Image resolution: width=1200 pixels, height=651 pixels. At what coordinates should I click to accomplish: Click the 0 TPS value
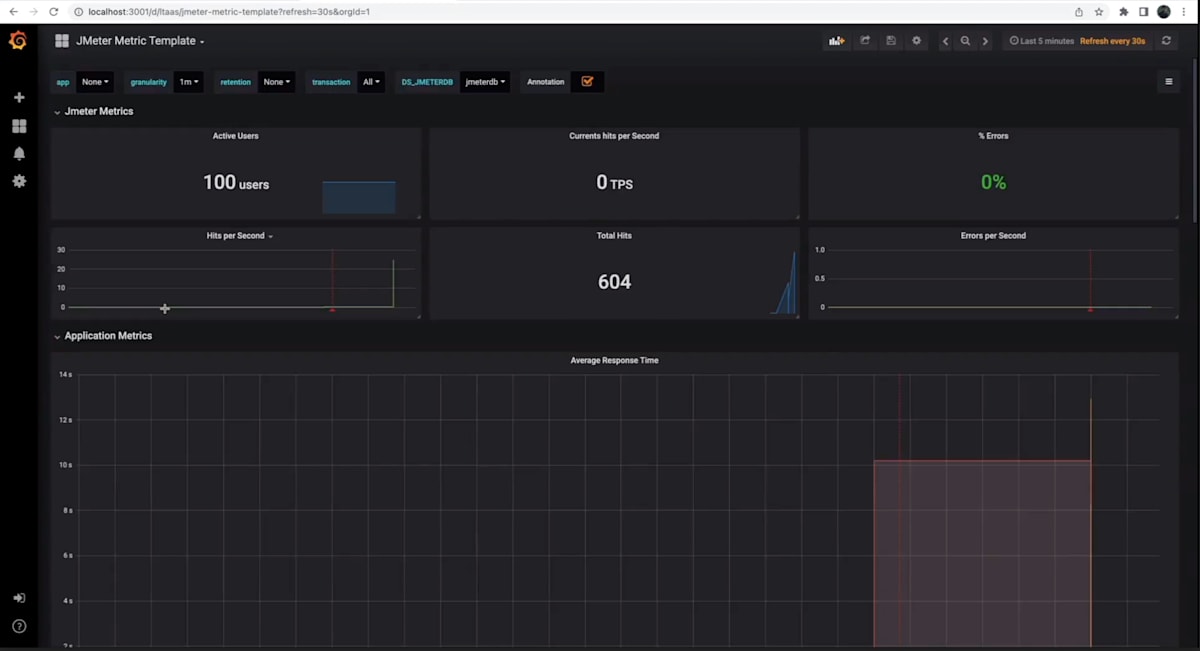(x=614, y=182)
